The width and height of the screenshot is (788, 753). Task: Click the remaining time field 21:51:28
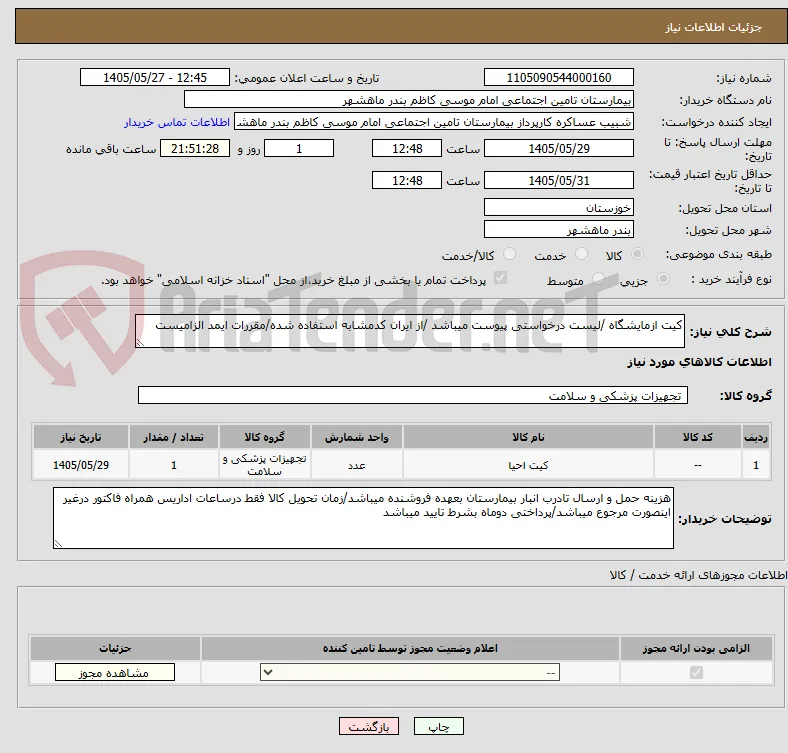(195, 149)
